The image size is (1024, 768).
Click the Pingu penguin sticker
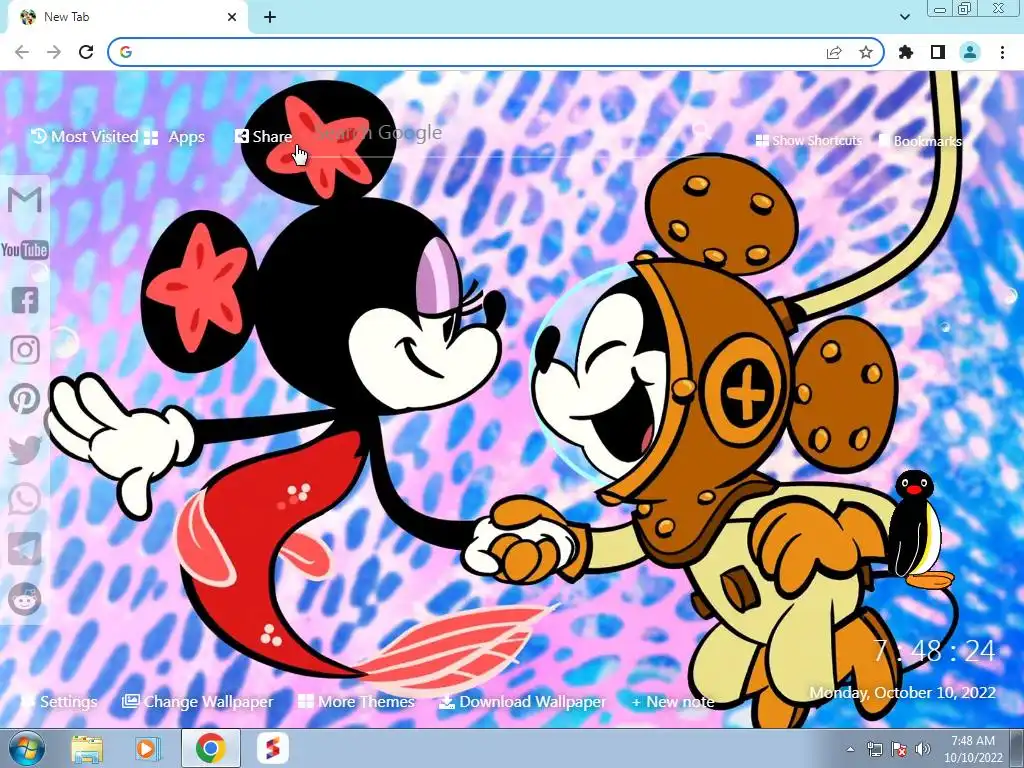point(920,529)
